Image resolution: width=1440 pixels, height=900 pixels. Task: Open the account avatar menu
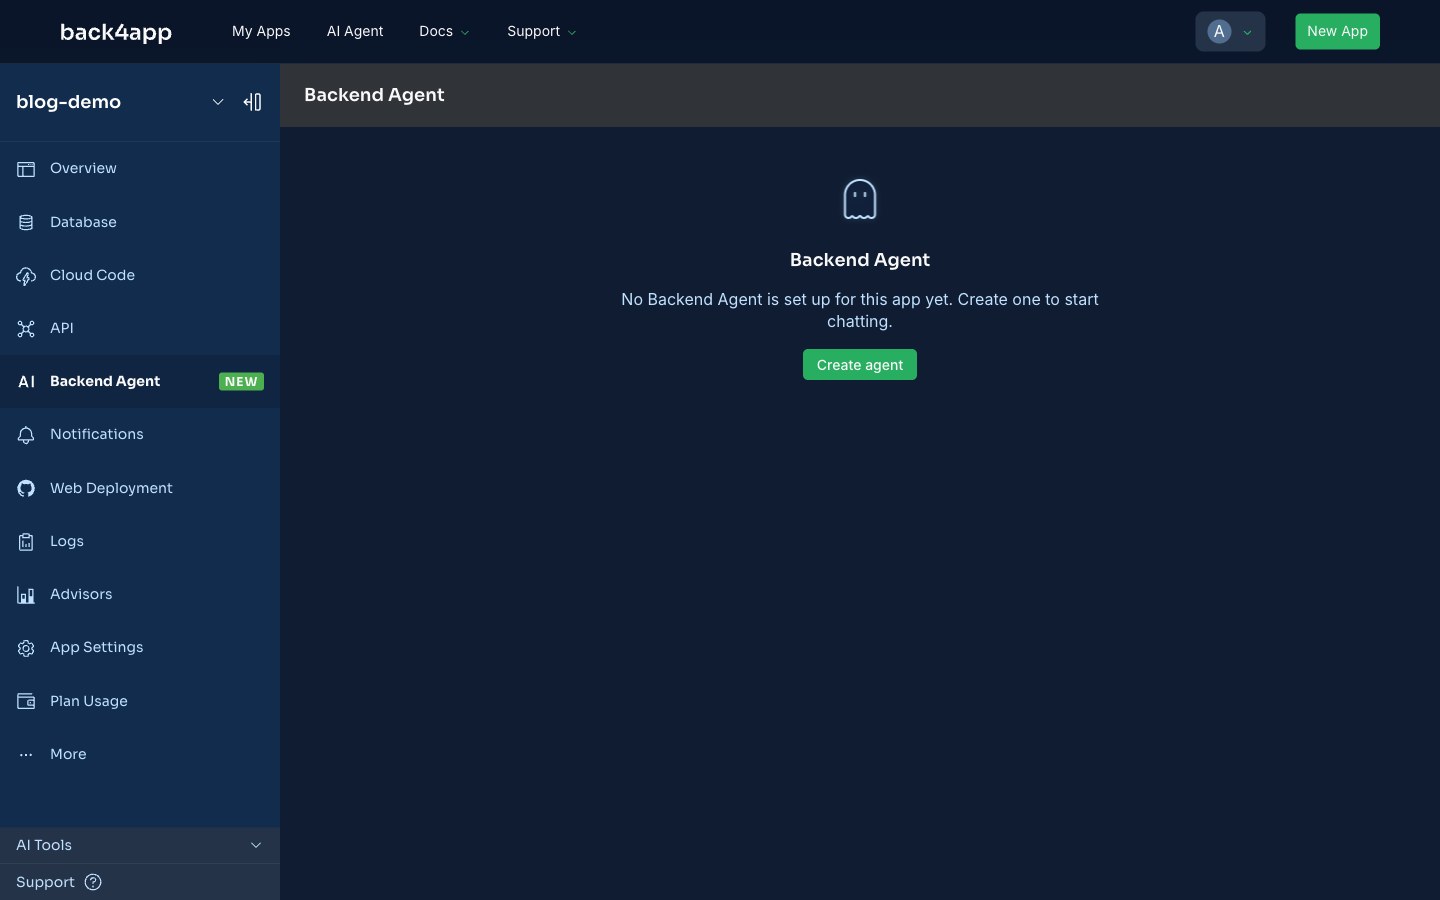click(1230, 31)
